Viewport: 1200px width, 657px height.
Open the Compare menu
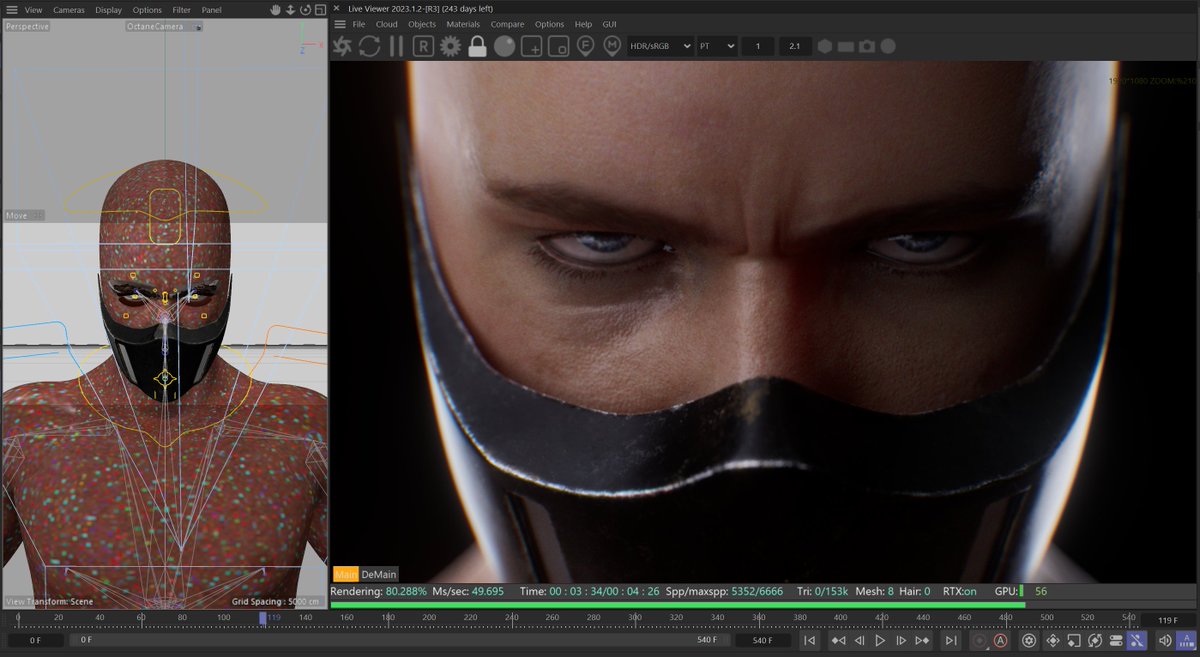pyautogui.click(x=508, y=24)
